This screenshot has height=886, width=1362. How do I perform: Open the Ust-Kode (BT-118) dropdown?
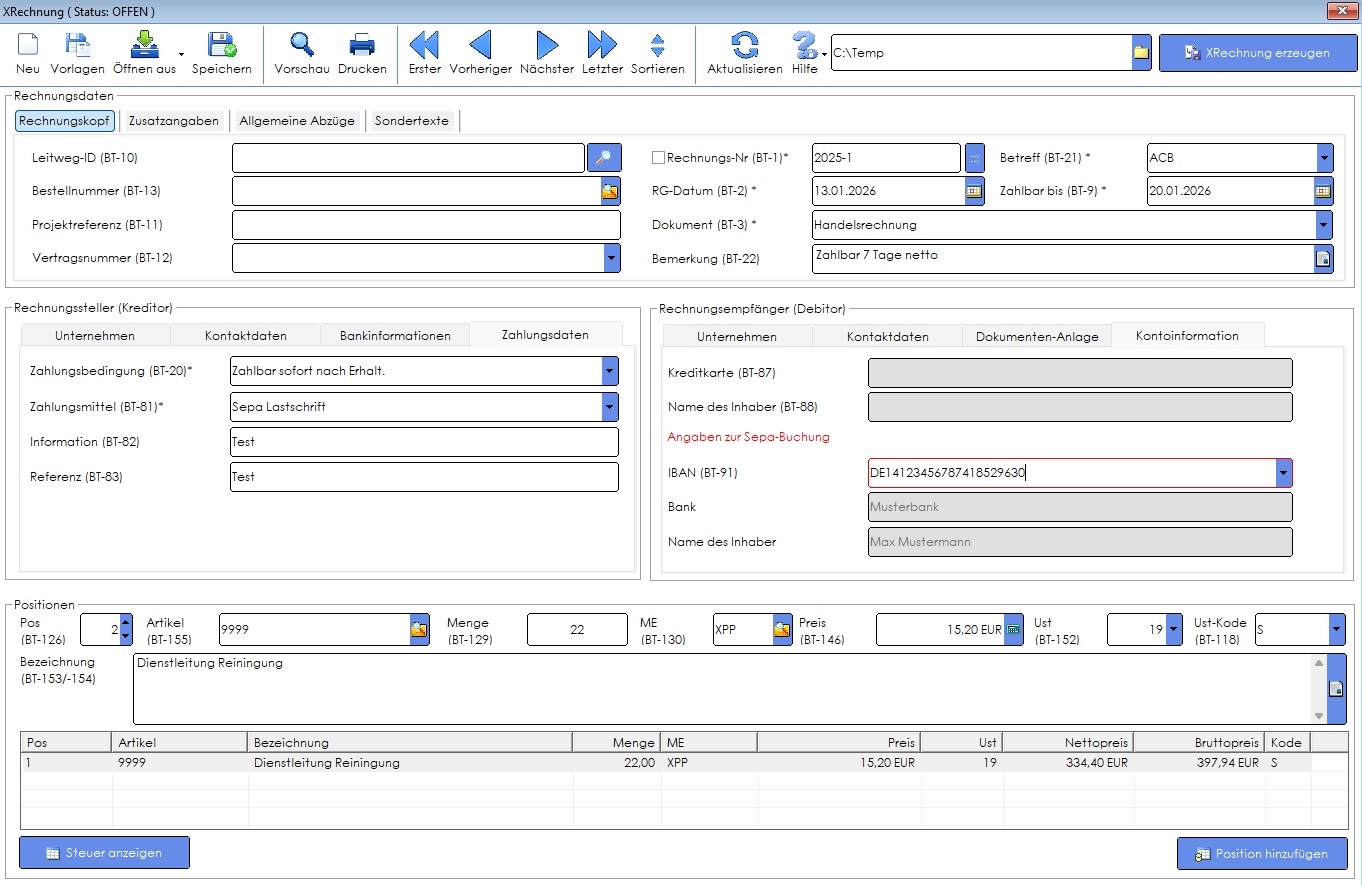1337,630
